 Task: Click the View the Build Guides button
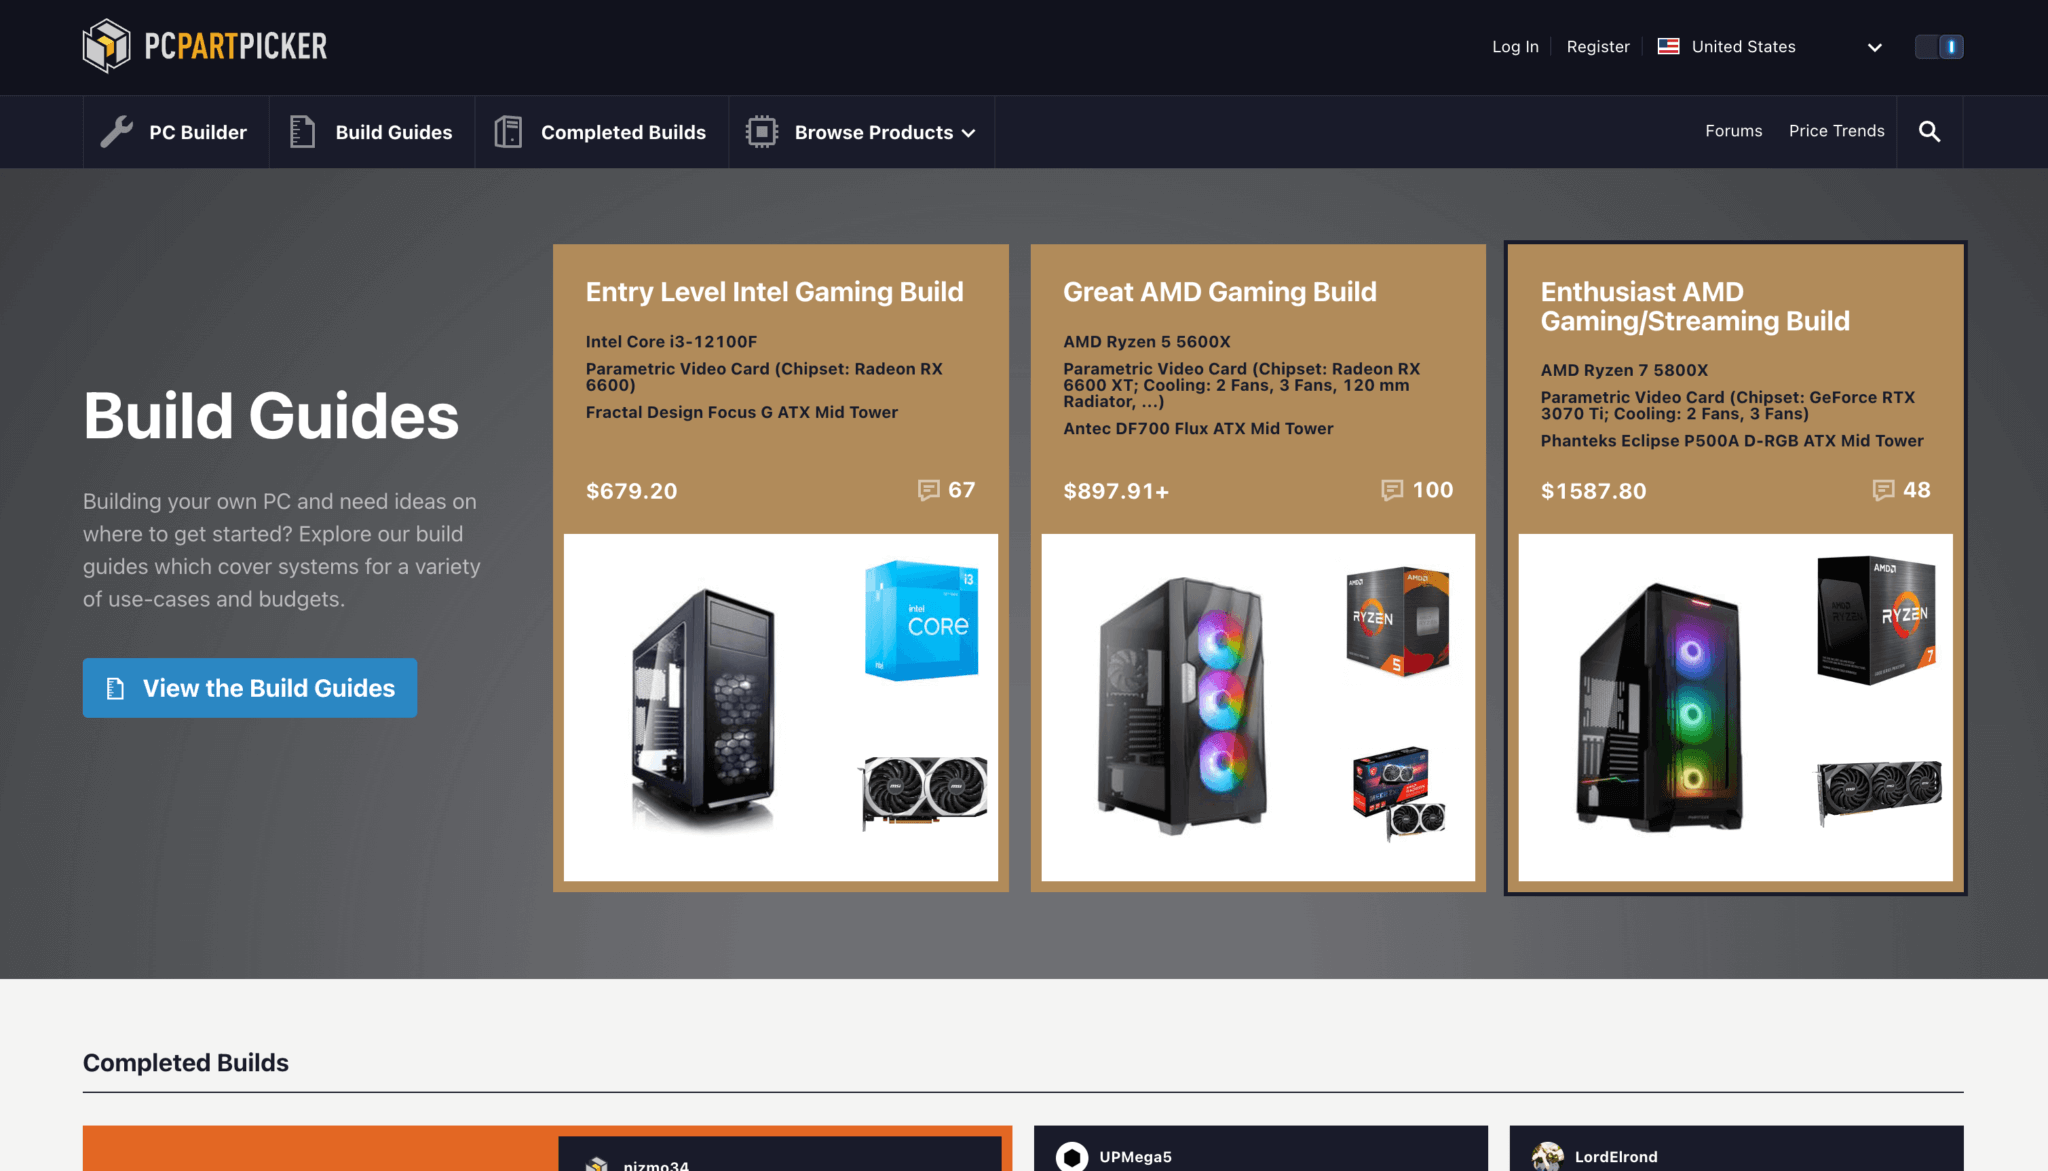coord(249,688)
